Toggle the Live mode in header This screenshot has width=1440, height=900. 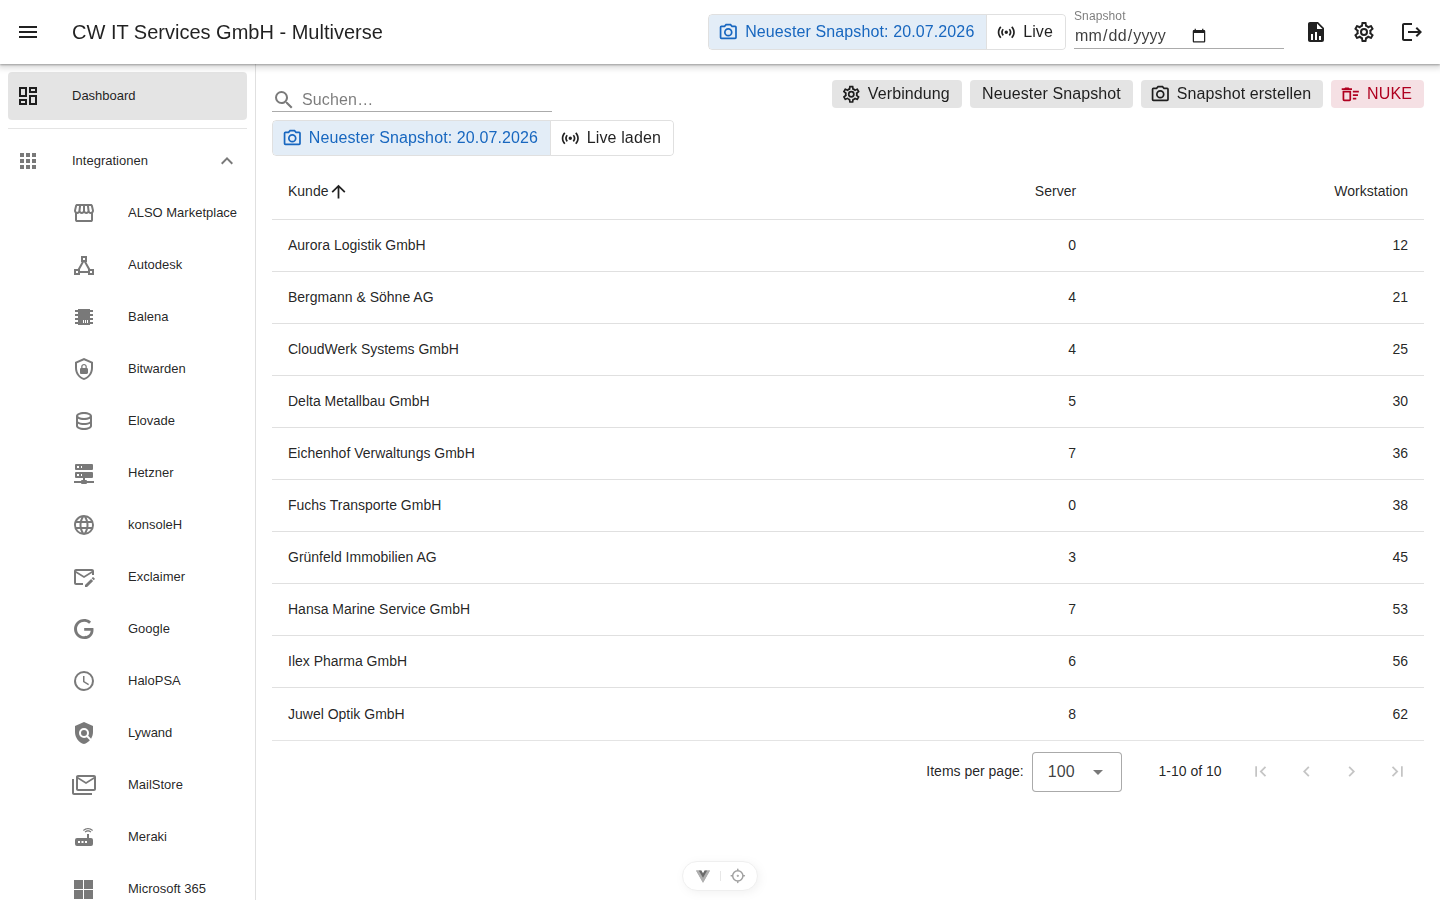(1025, 32)
